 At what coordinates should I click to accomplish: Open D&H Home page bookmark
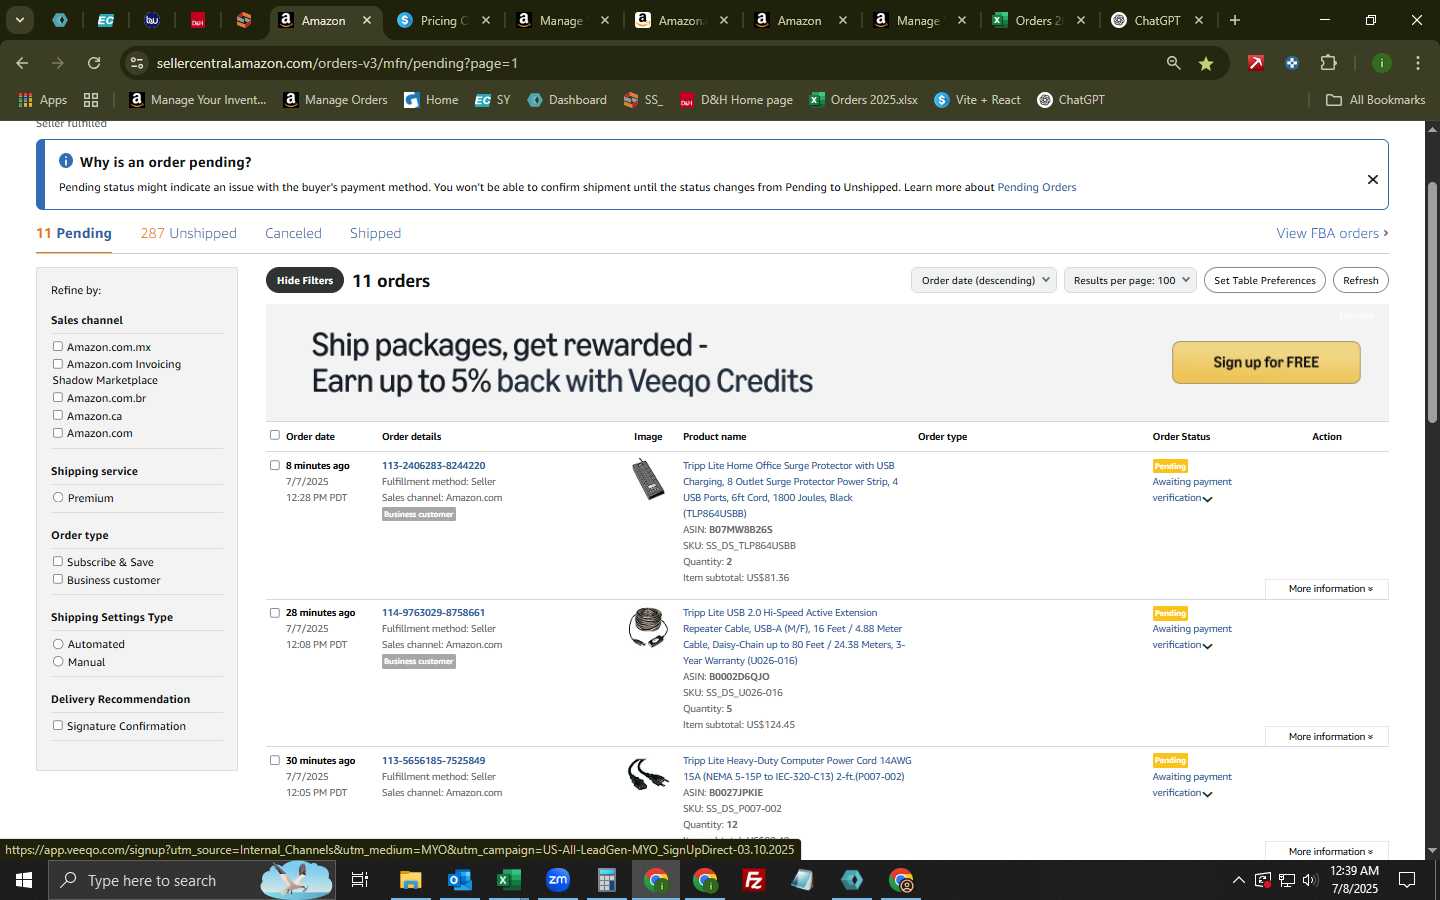(x=736, y=100)
